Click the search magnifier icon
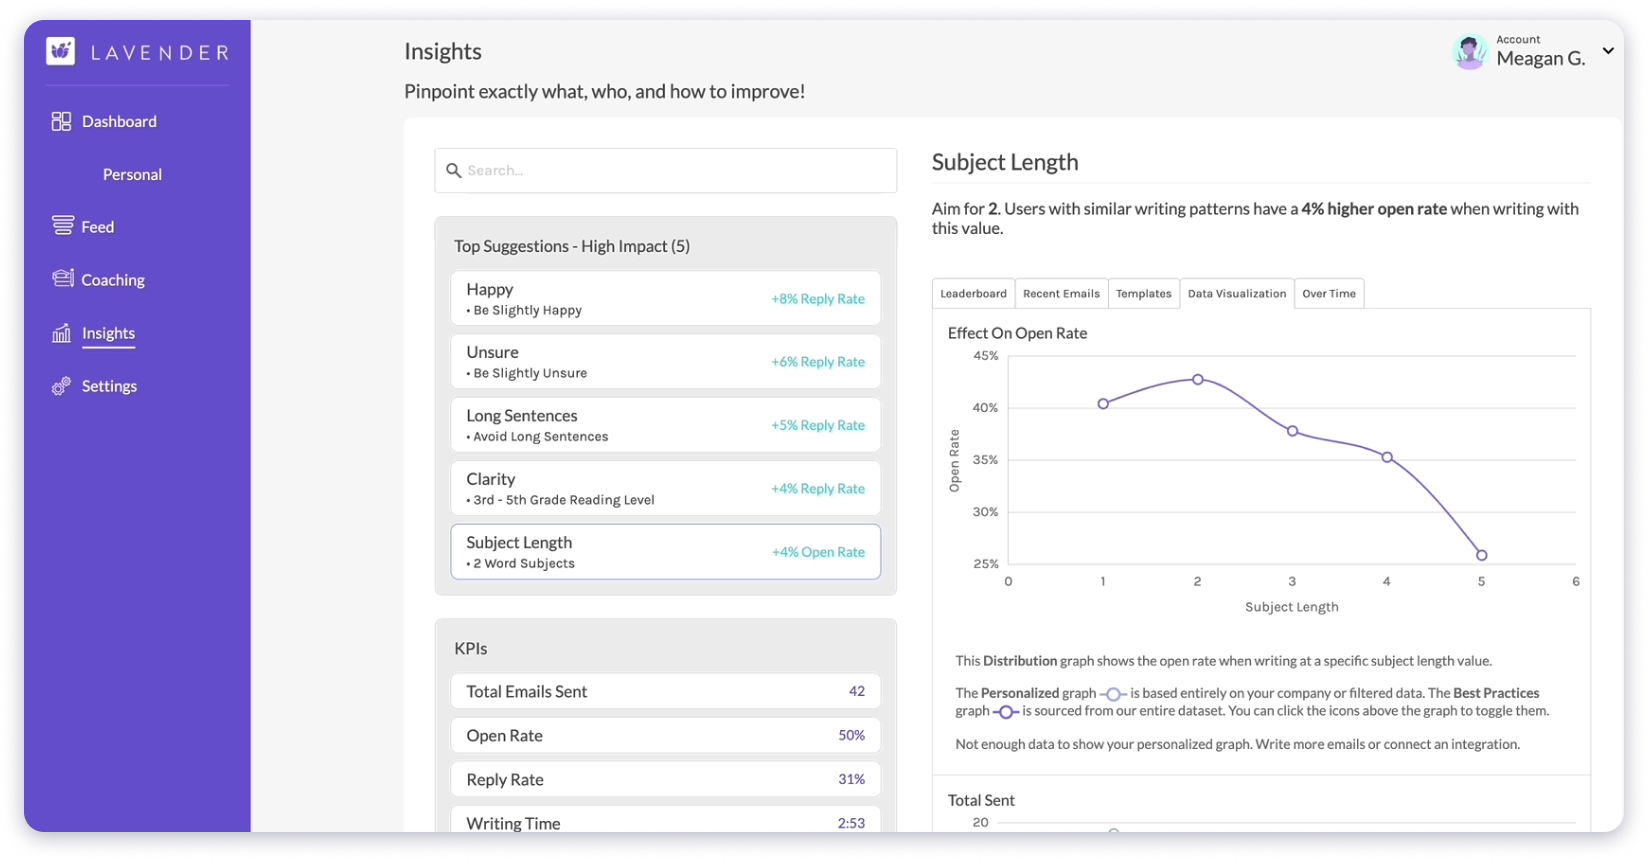The image size is (1648, 861). point(453,171)
